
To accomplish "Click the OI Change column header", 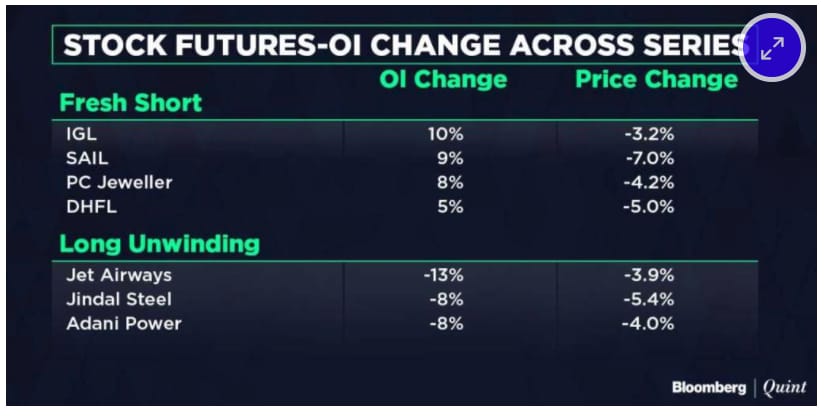I will pyautogui.click(x=443, y=80).
